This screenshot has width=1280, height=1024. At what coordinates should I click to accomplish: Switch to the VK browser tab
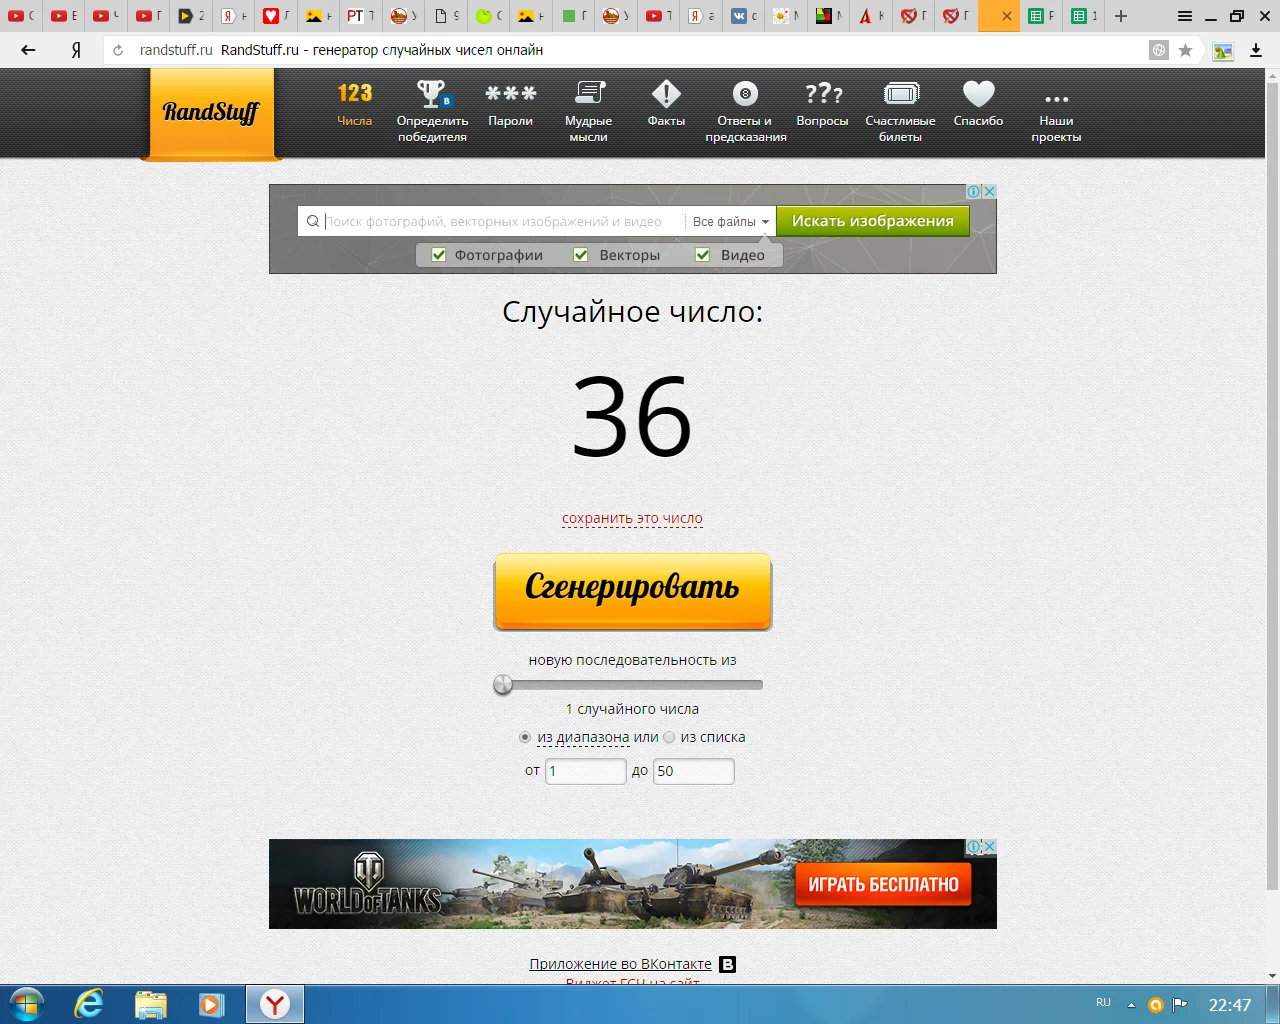pos(743,16)
